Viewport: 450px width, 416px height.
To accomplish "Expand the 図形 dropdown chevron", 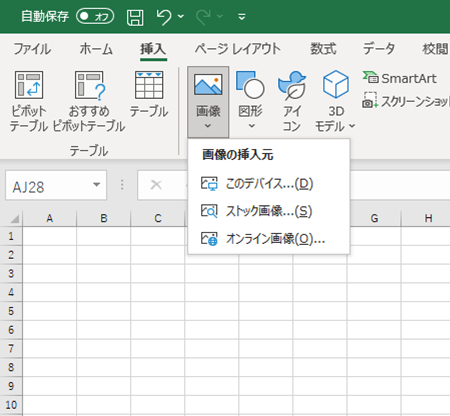I will tap(252, 126).
